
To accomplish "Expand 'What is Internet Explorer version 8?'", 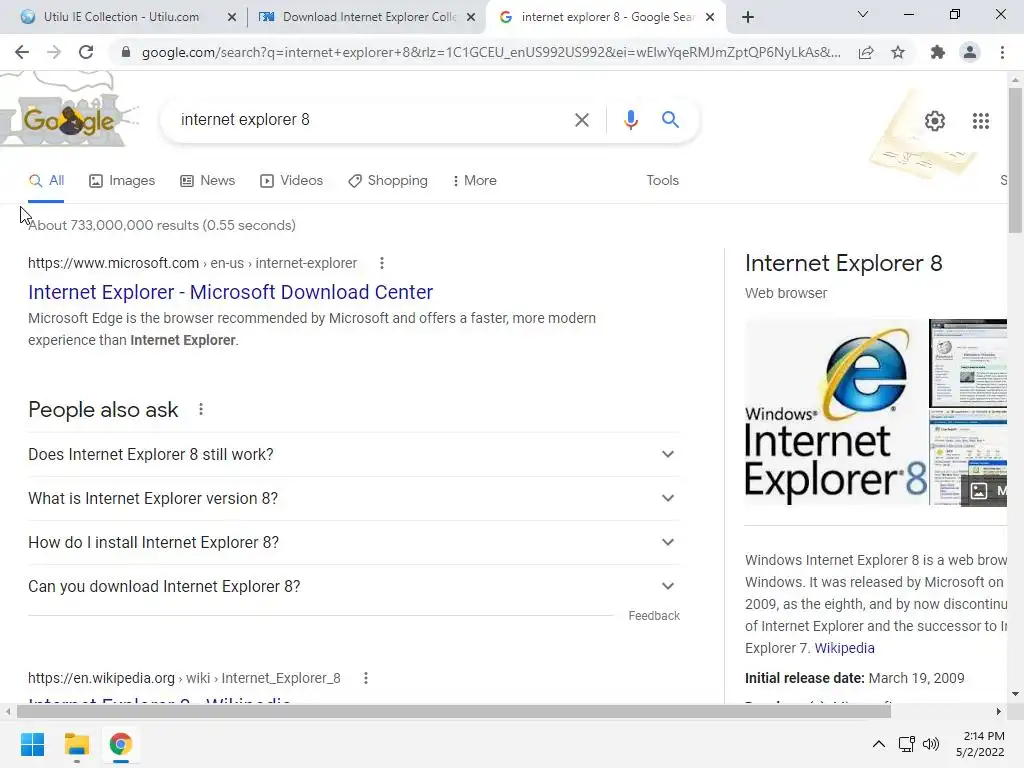I will (x=354, y=498).
